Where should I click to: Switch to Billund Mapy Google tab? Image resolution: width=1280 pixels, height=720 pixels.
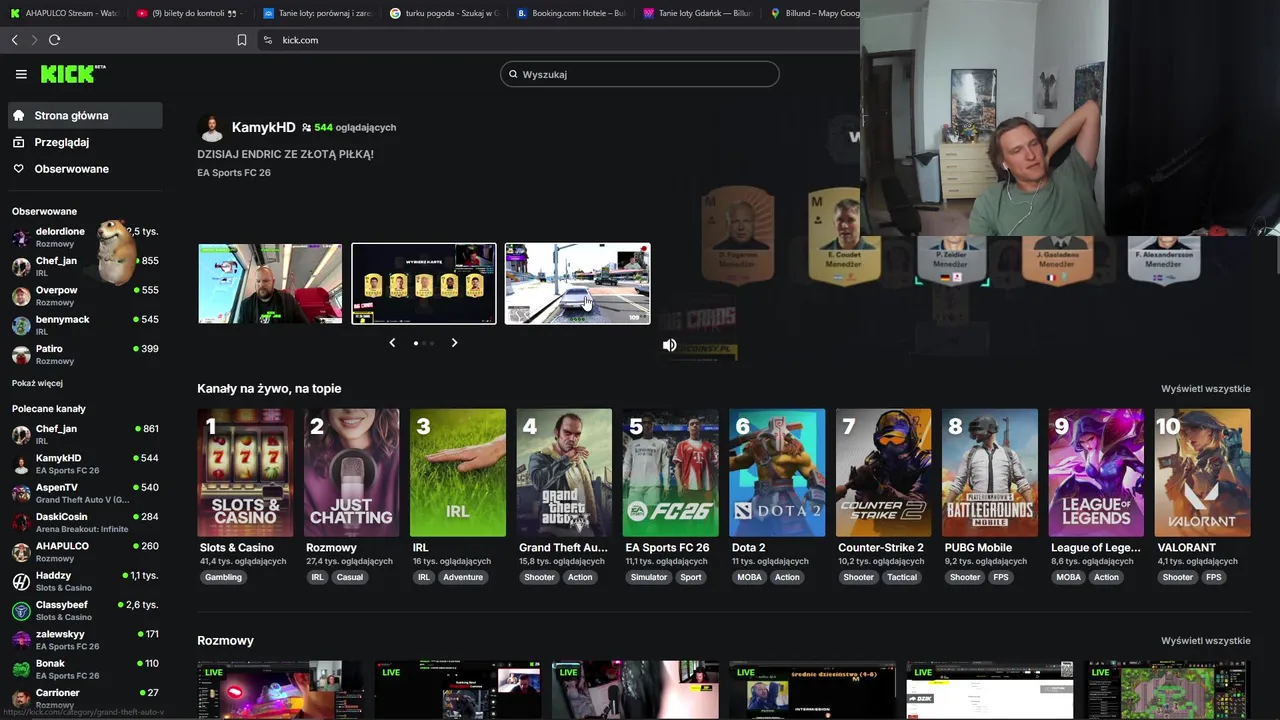(814, 13)
